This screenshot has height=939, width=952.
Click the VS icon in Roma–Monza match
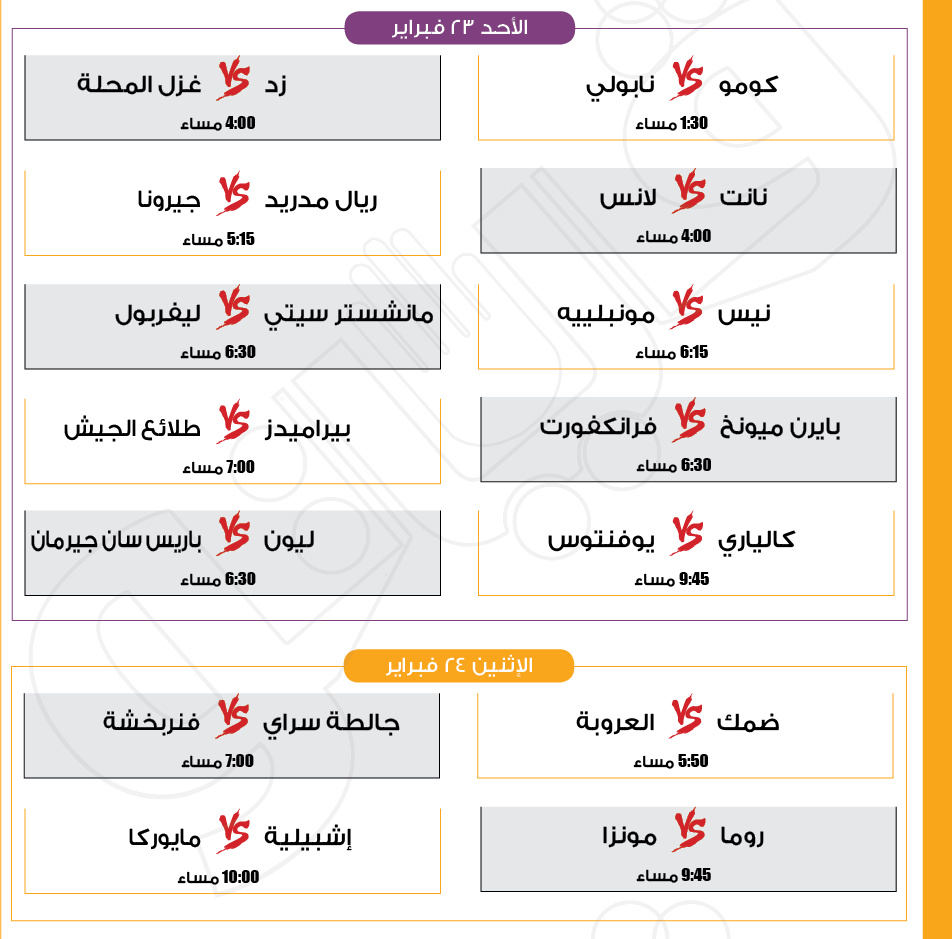tap(688, 833)
